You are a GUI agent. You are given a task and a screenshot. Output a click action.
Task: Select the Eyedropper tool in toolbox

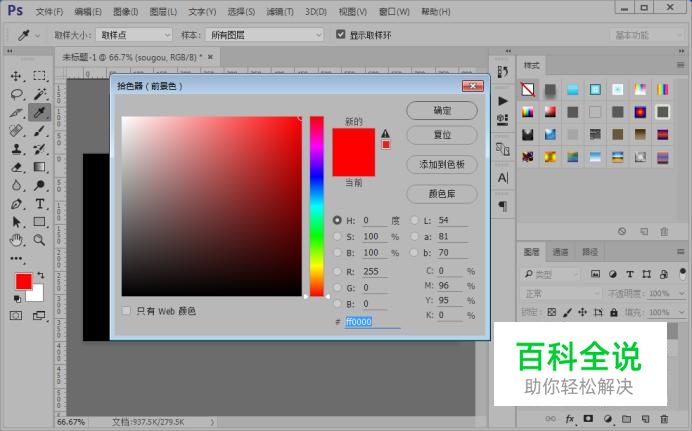39,112
